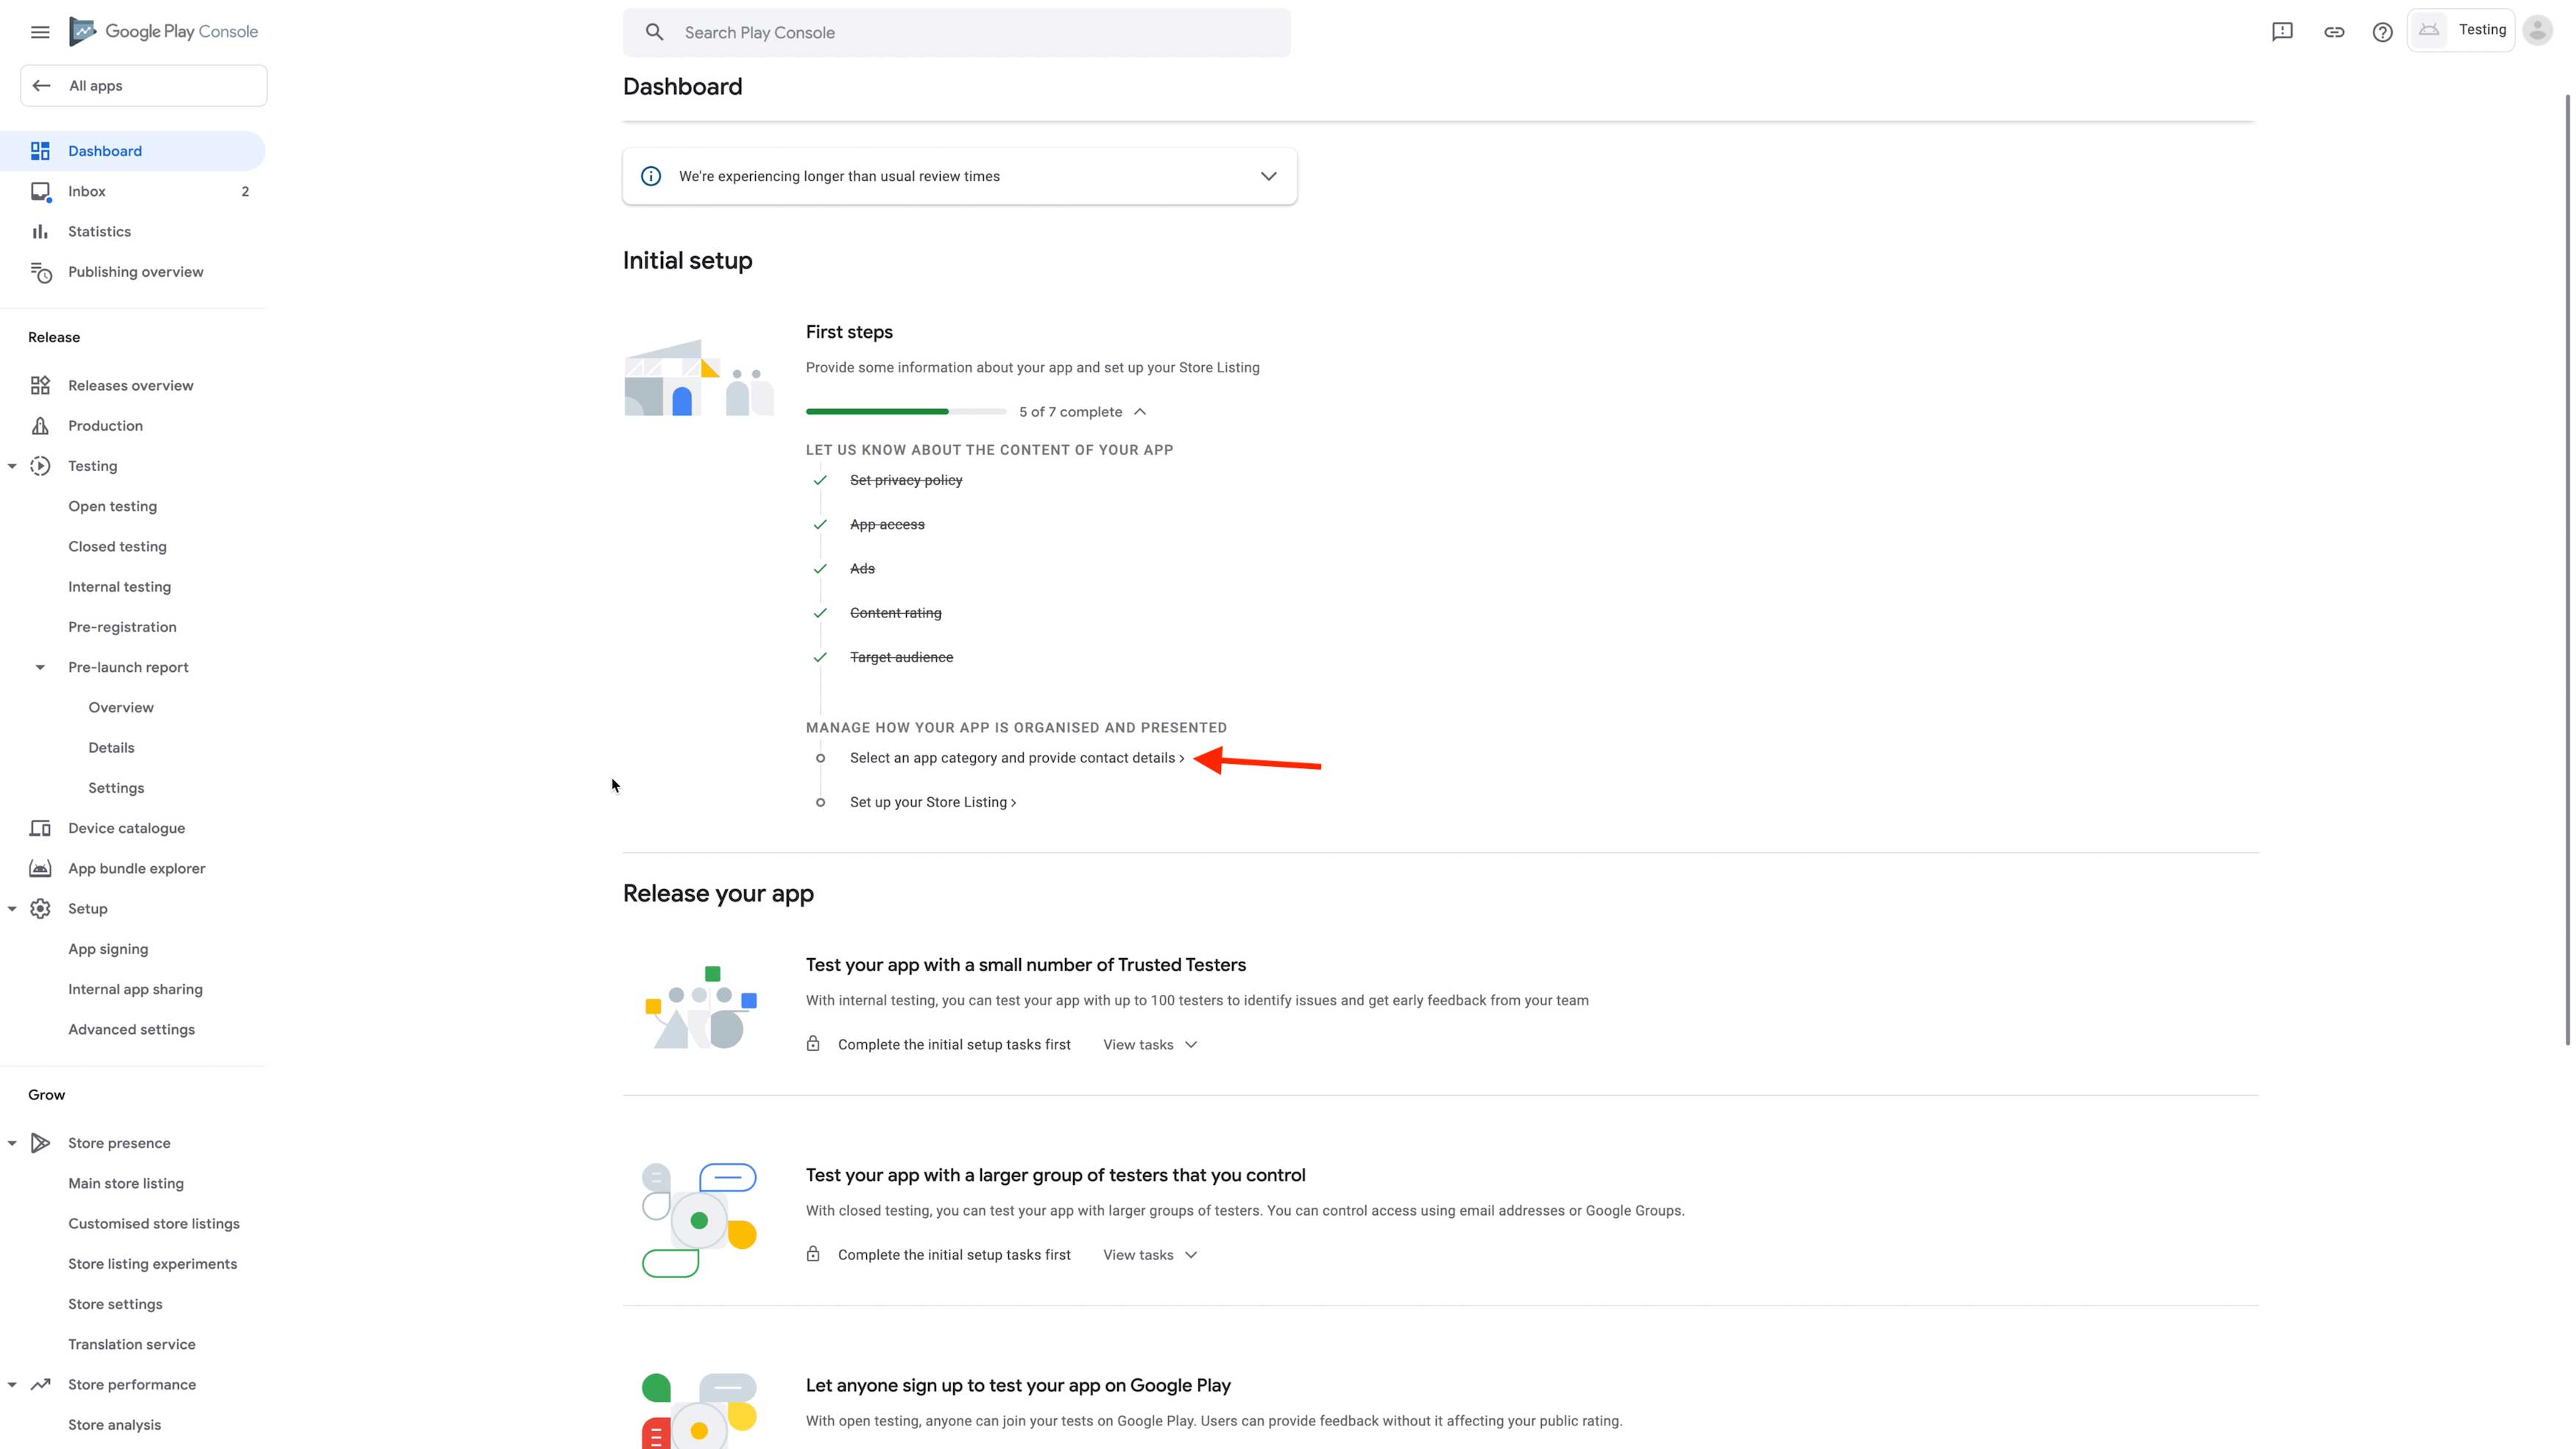Collapse the Pre-launch report tree
The height and width of the screenshot is (1449, 2576).
[x=40, y=667]
